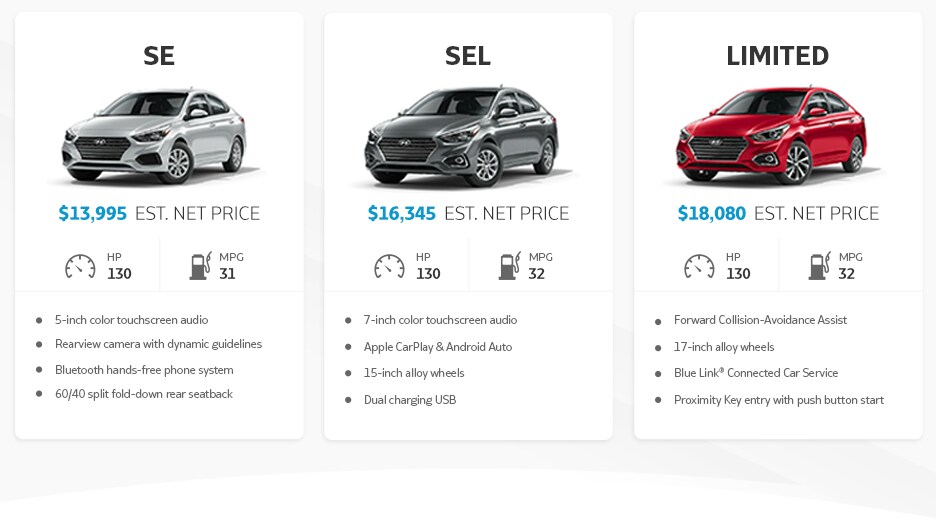Click the fuel pump icon in LIMITED card

click(x=820, y=266)
